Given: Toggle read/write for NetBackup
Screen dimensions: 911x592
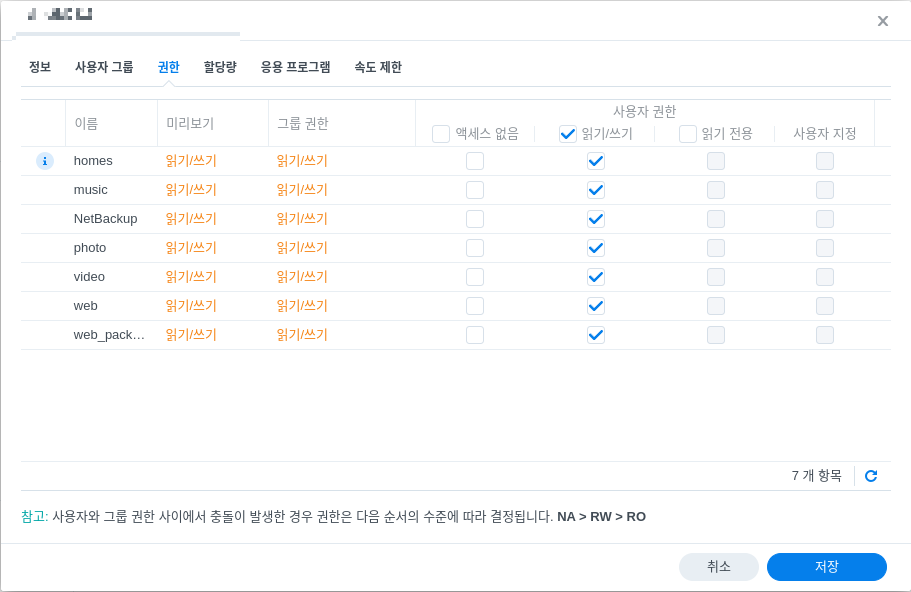Looking at the screenshot, I should click(x=596, y=219).
